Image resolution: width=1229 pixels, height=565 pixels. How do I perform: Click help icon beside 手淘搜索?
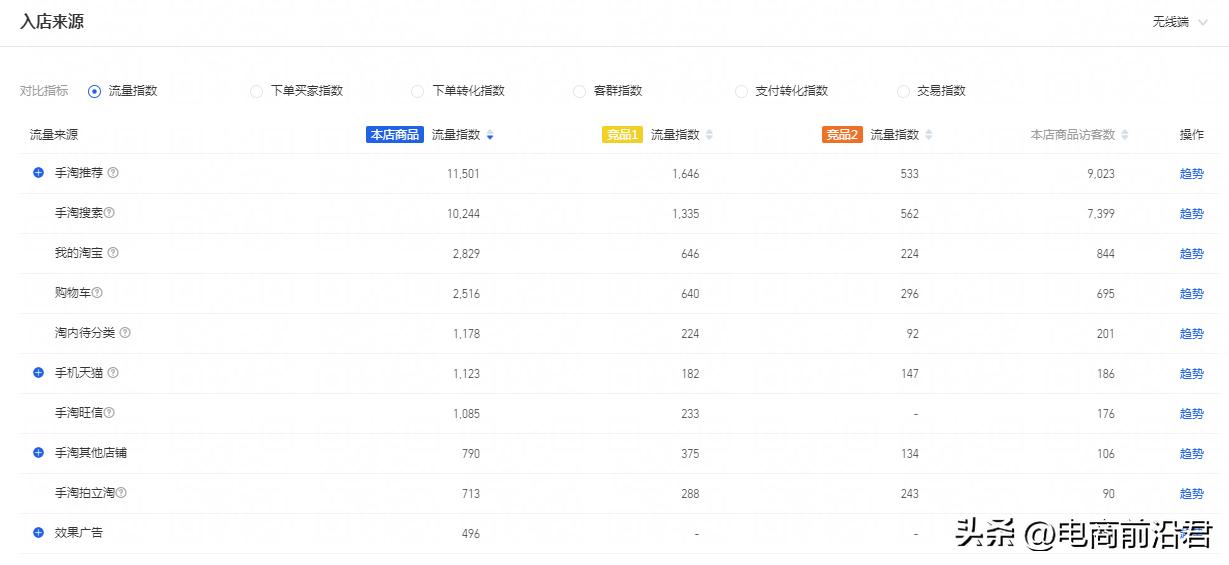[110, 213]
